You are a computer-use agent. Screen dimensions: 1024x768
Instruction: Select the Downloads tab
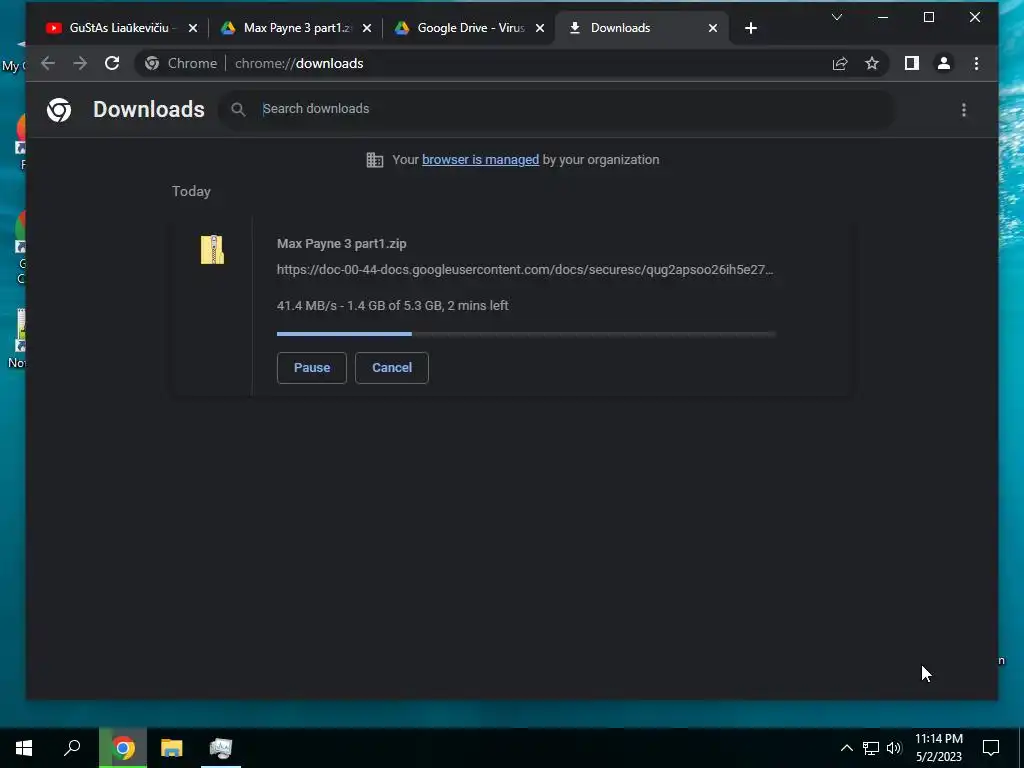click(x=641, y=28)
